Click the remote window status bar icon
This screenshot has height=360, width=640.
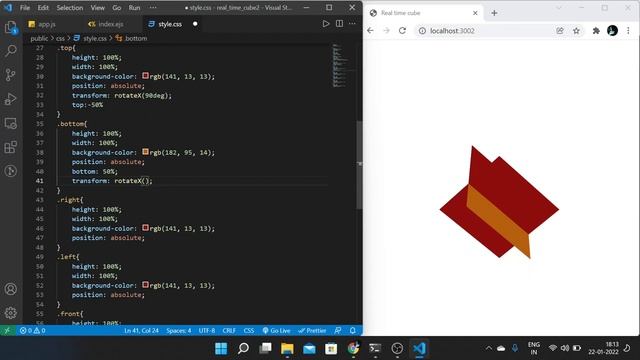pos(7,331)
